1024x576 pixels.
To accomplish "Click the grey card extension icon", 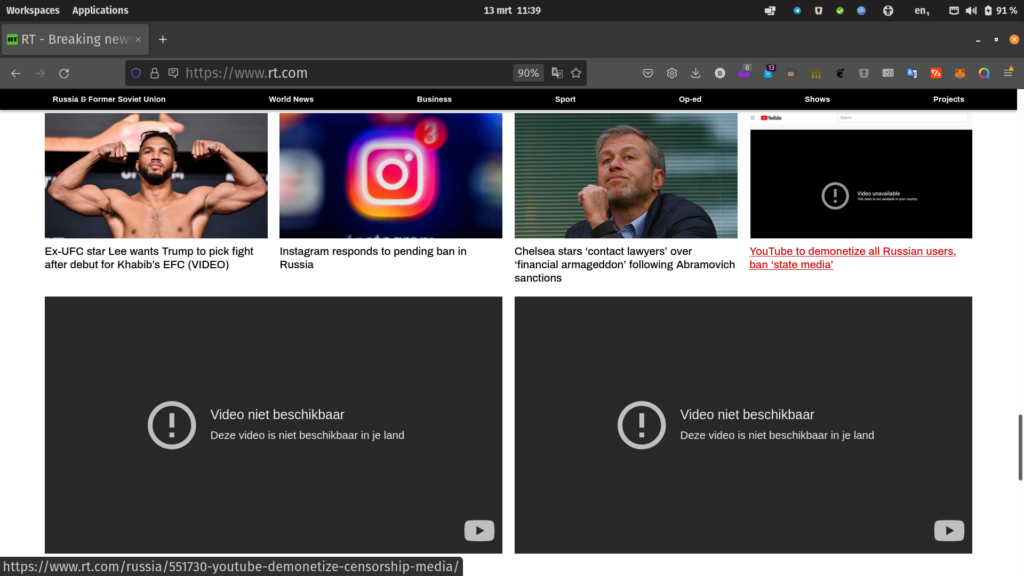I will [888, 73].
